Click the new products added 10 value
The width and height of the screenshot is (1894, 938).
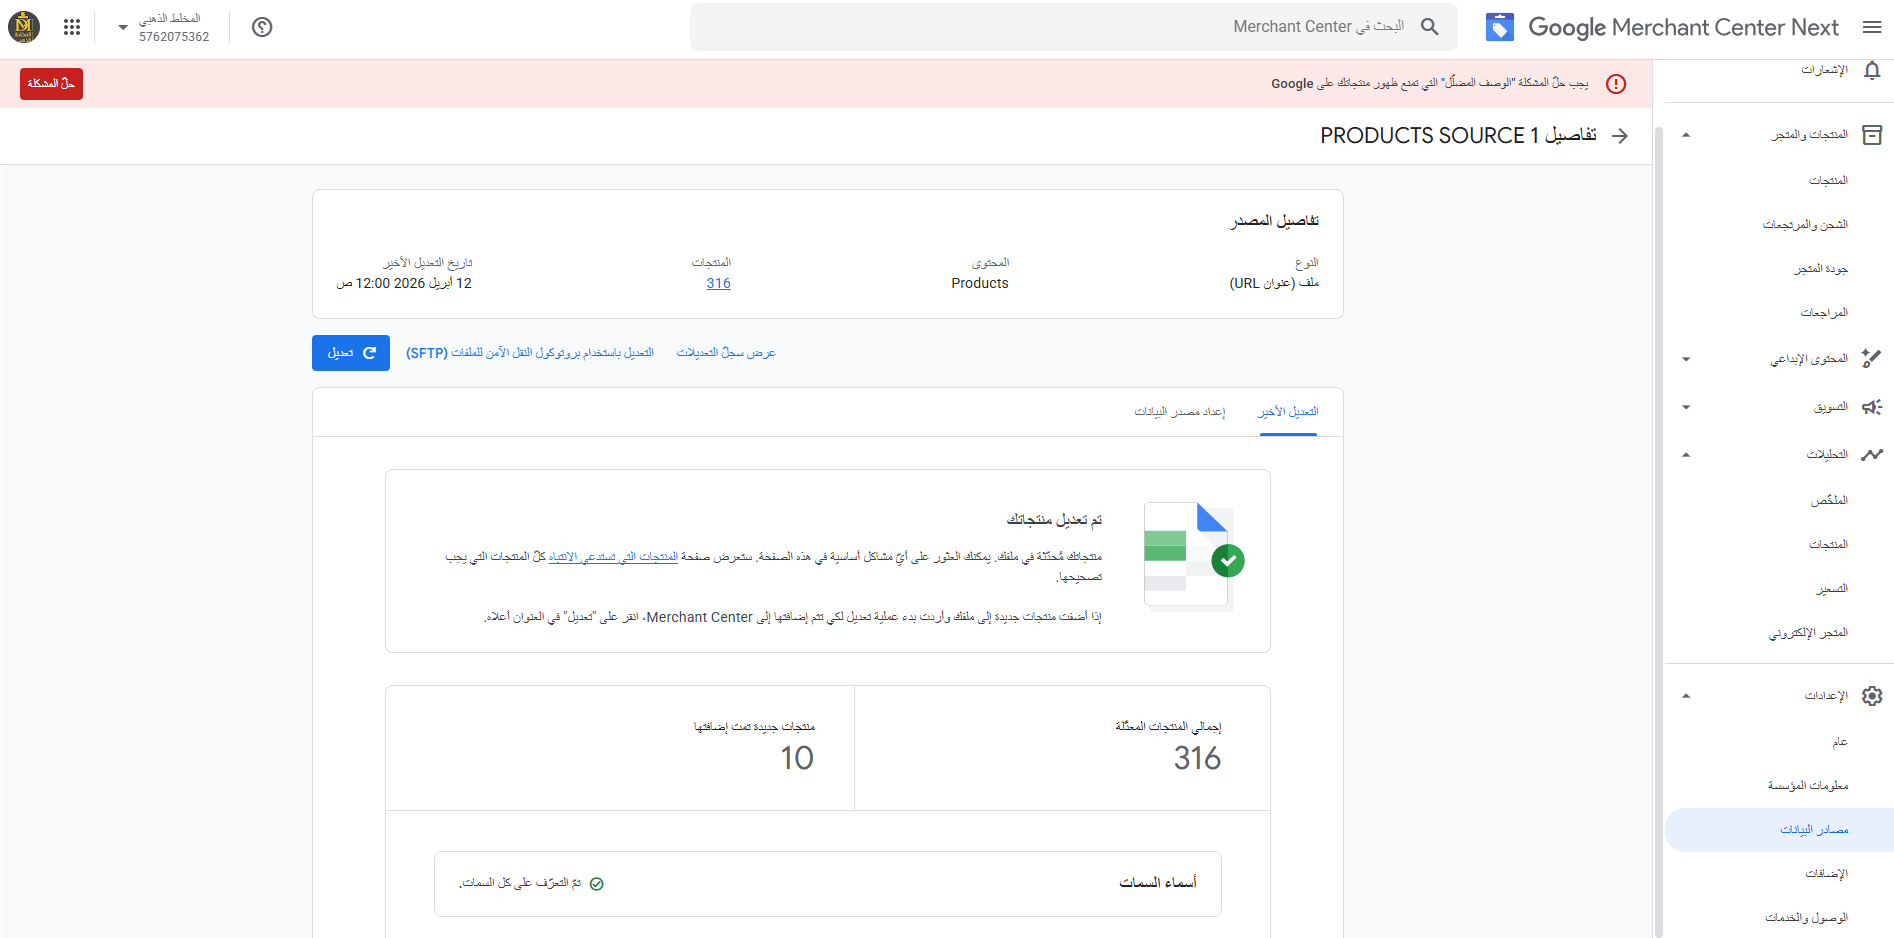797,759
